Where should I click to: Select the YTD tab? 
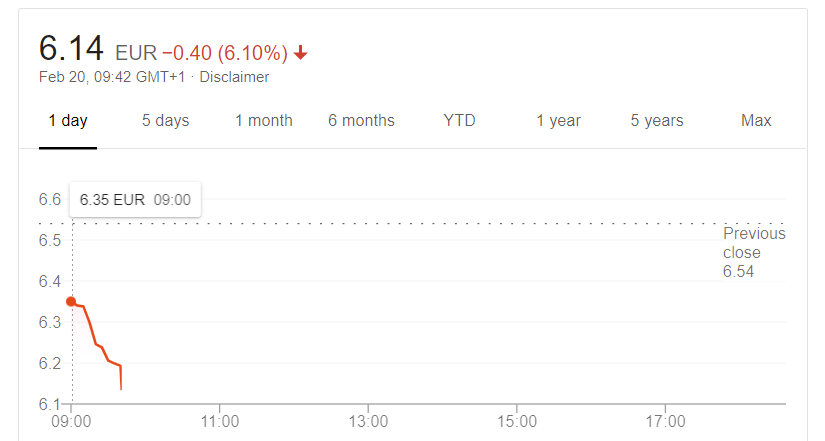point(459,121)
